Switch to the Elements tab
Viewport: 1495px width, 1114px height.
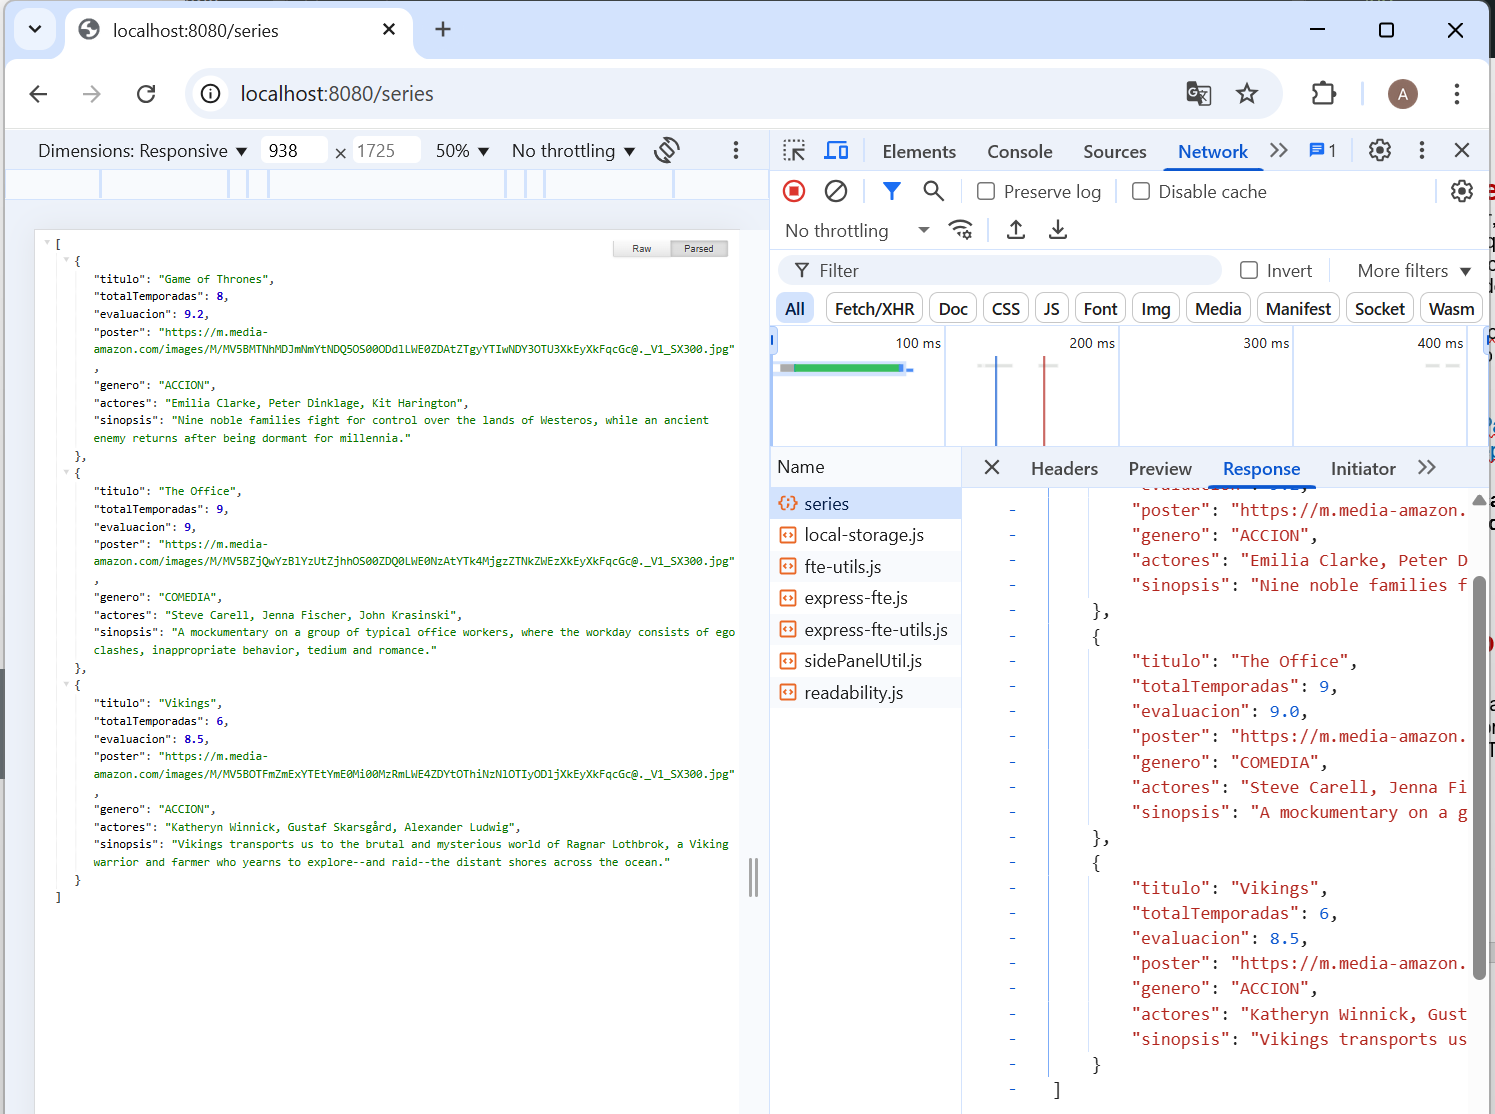click(x=919, y=152)
